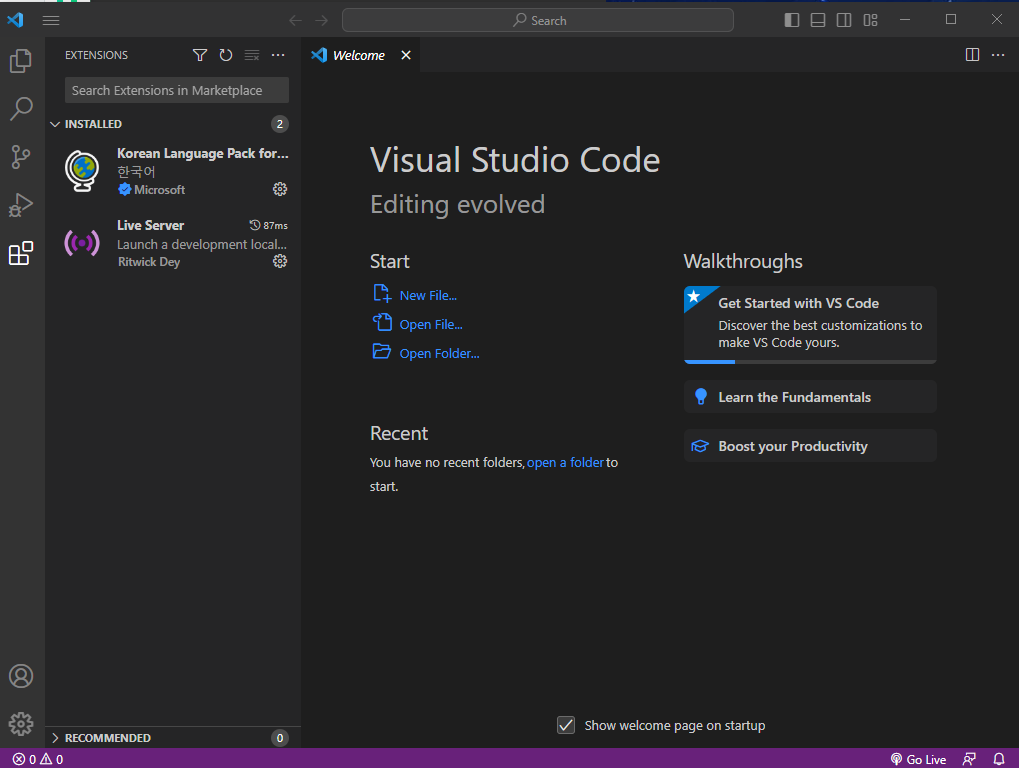Viewport: 1019px width, 768px height.
Task: Uncheck Show welcome page on startup
Action: [x=566, y=725]
